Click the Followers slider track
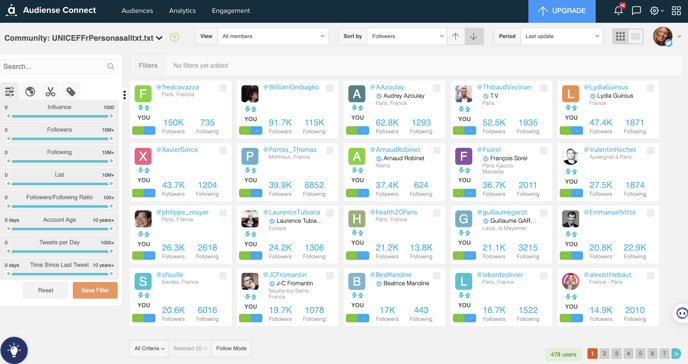 pos(60,139)
